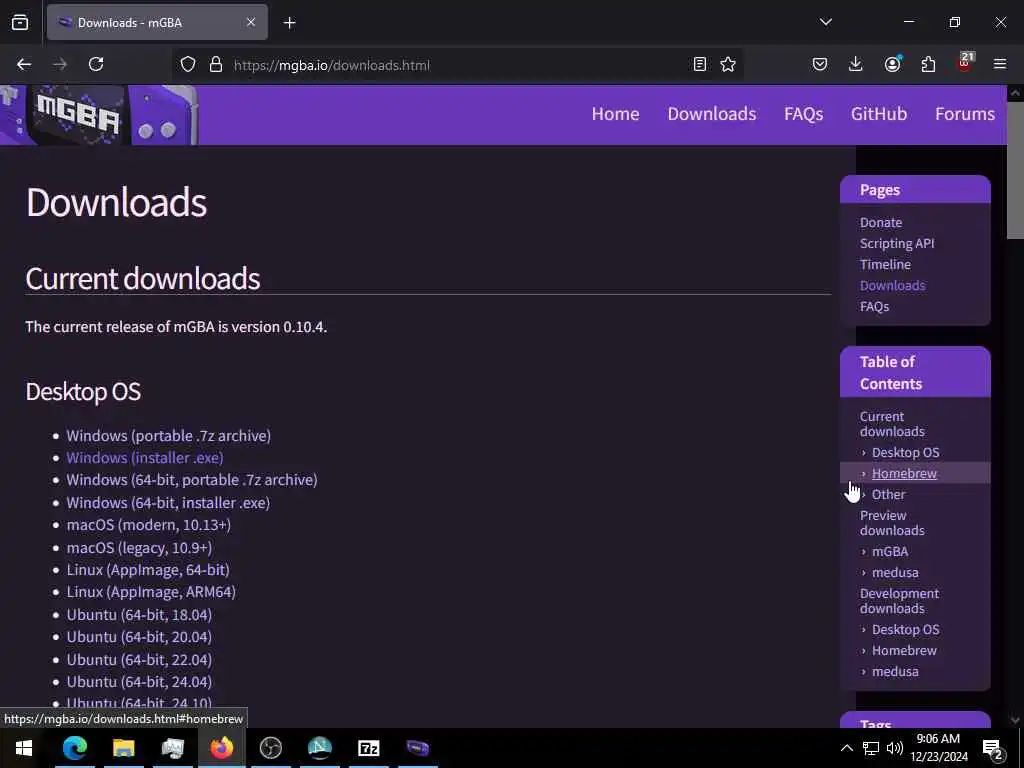Download Linux AppImage ARM64
Screen dimensions: 1024x768
click(x=151, y=592)
